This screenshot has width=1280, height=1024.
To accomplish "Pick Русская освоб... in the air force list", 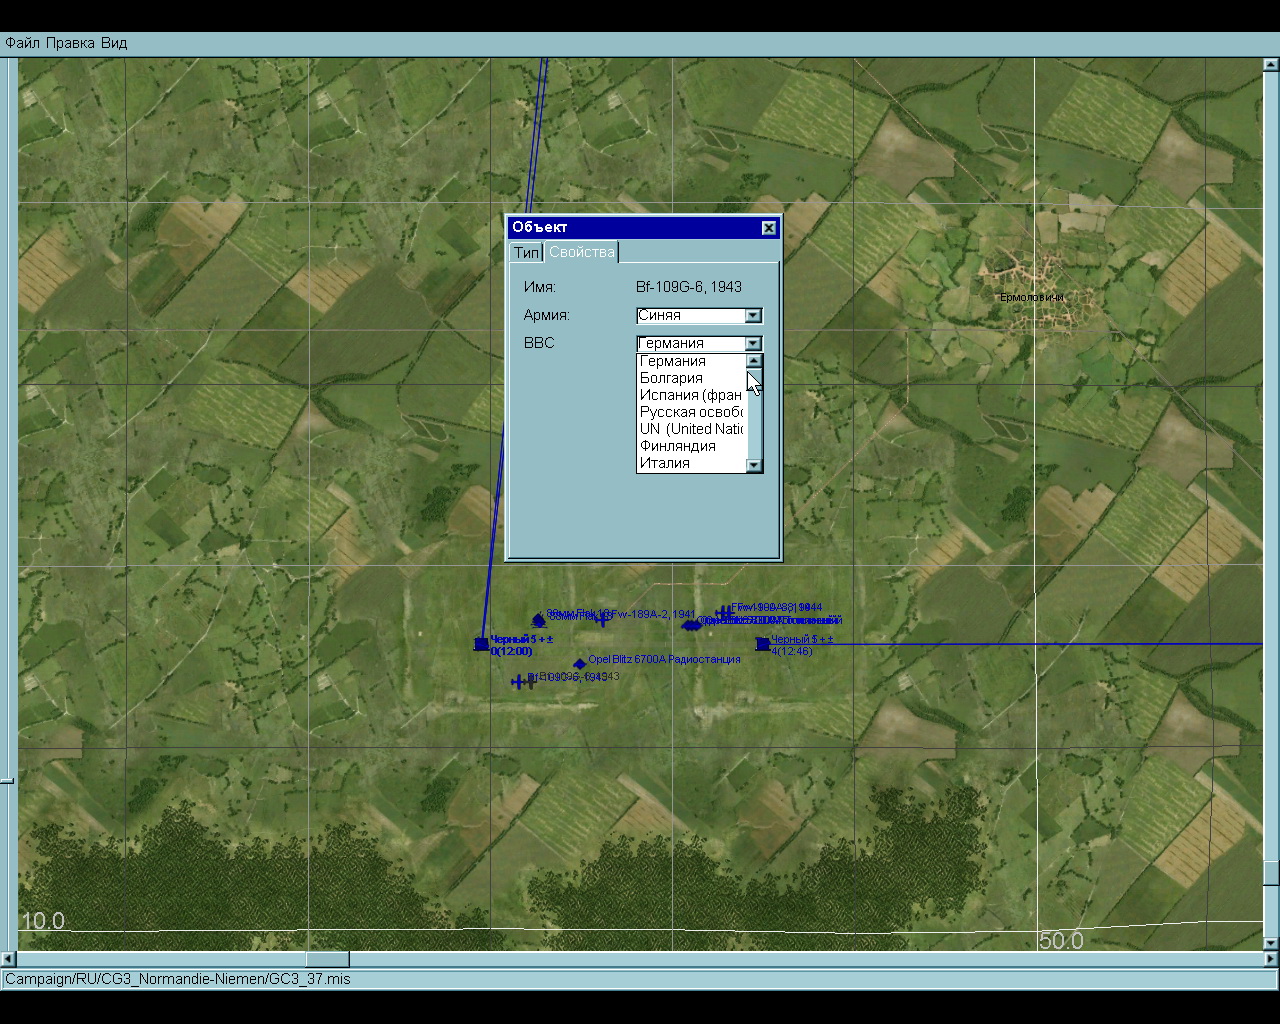I will point(691,412).
